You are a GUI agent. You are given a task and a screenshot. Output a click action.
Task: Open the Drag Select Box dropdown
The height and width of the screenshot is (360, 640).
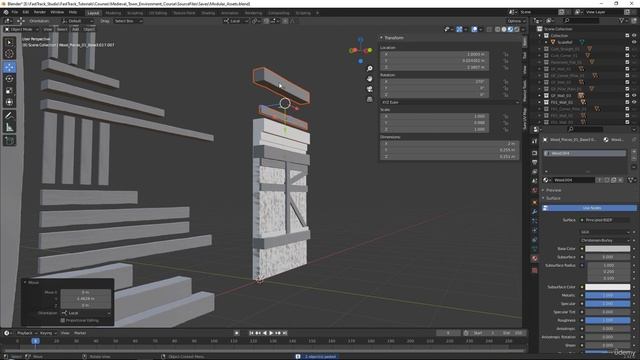click(x=128, y=21)
